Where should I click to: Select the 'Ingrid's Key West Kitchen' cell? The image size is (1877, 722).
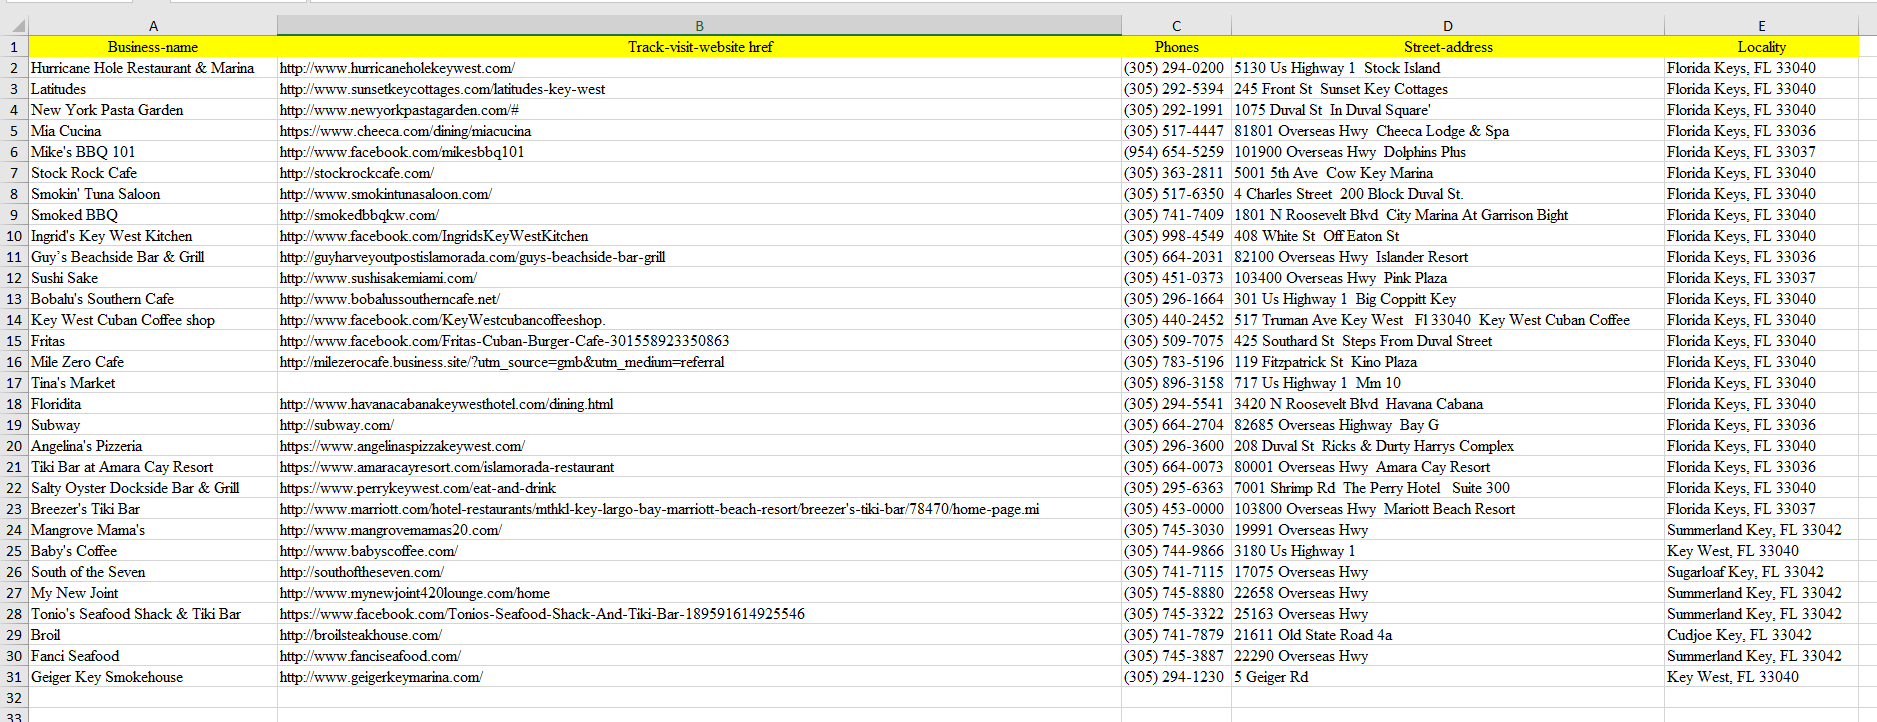coord(153,236)
